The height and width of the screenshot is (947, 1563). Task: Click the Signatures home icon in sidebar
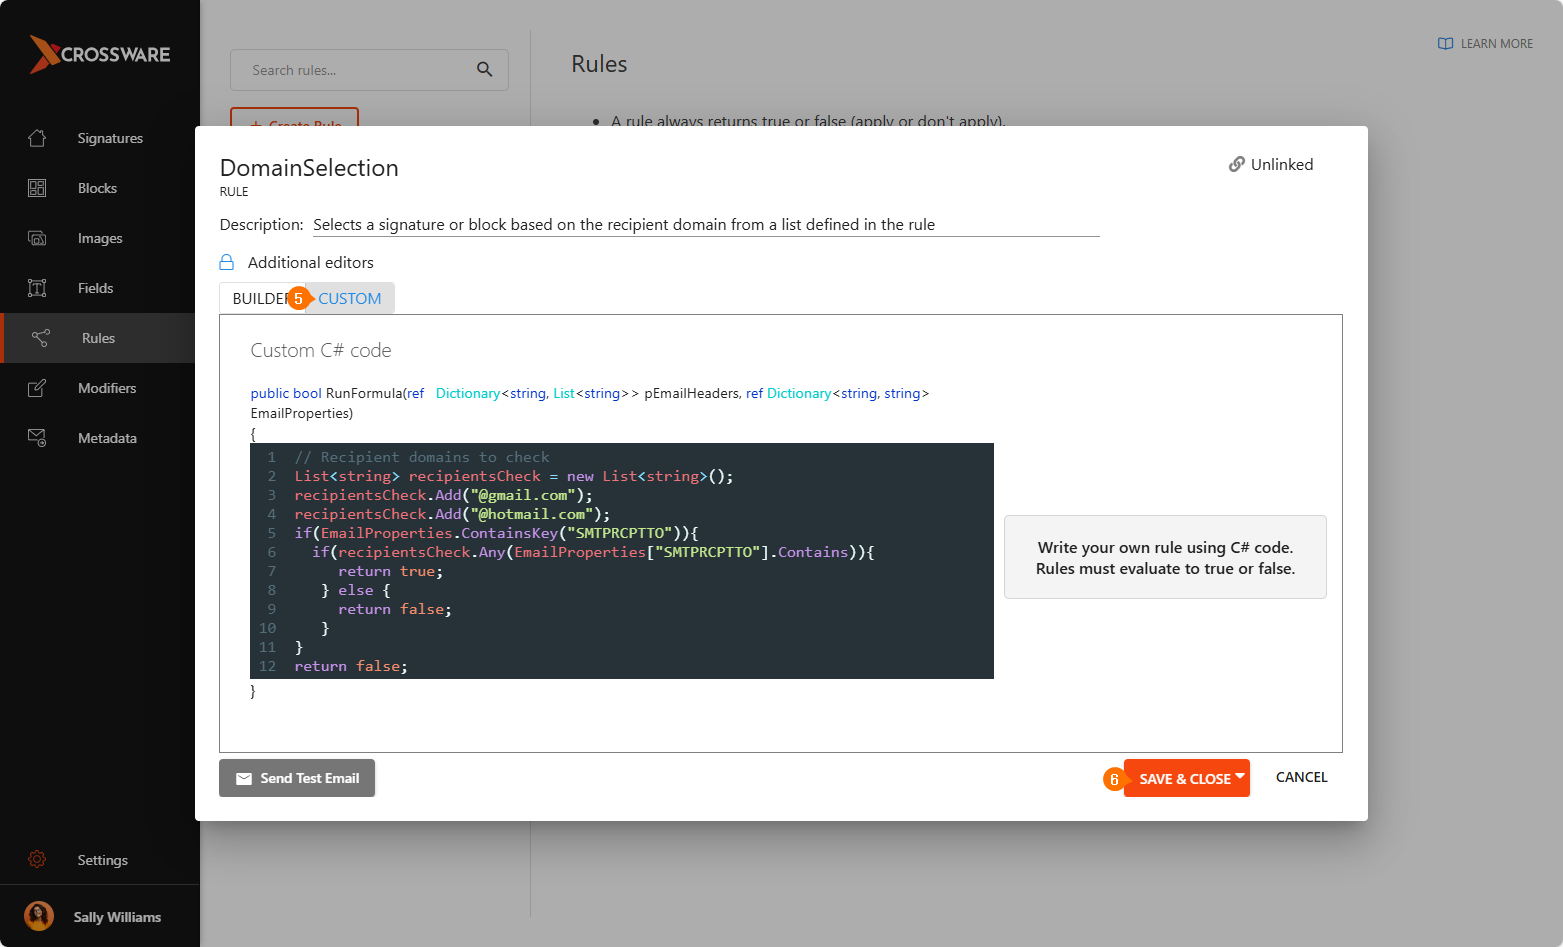click(37, 138)
